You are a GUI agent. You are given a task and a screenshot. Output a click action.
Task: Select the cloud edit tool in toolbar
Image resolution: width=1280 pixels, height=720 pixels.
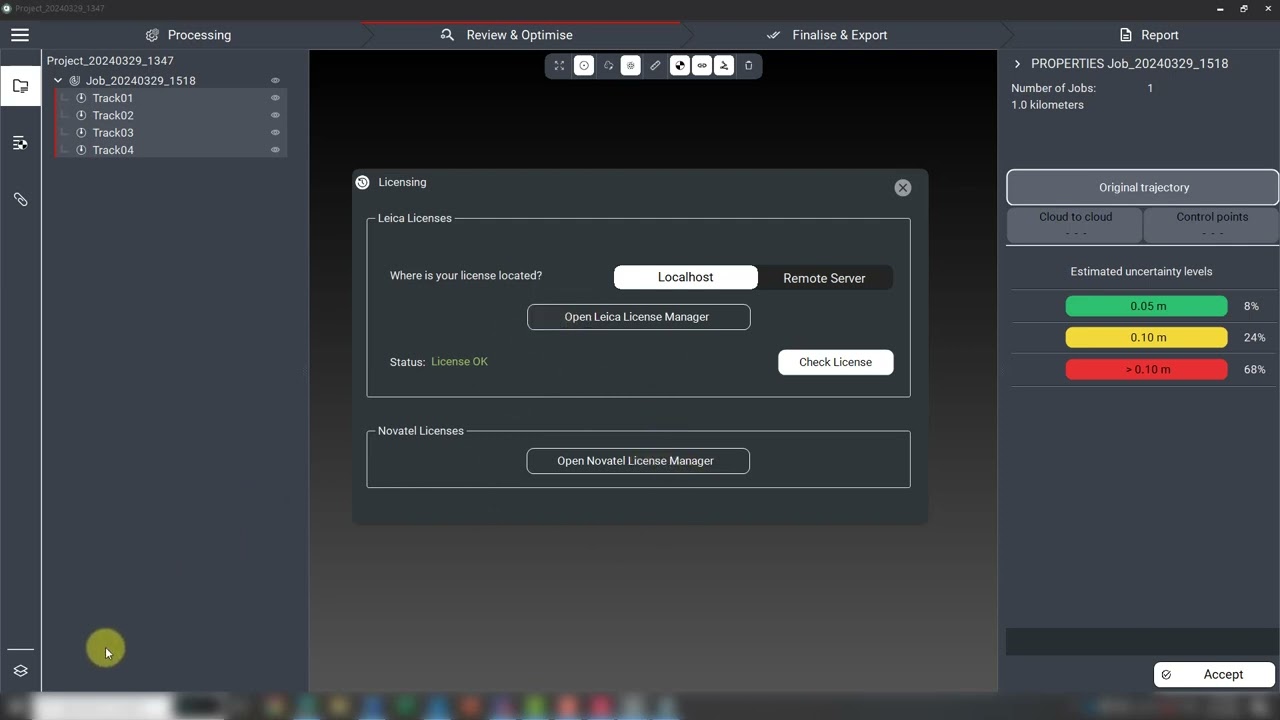608,66
